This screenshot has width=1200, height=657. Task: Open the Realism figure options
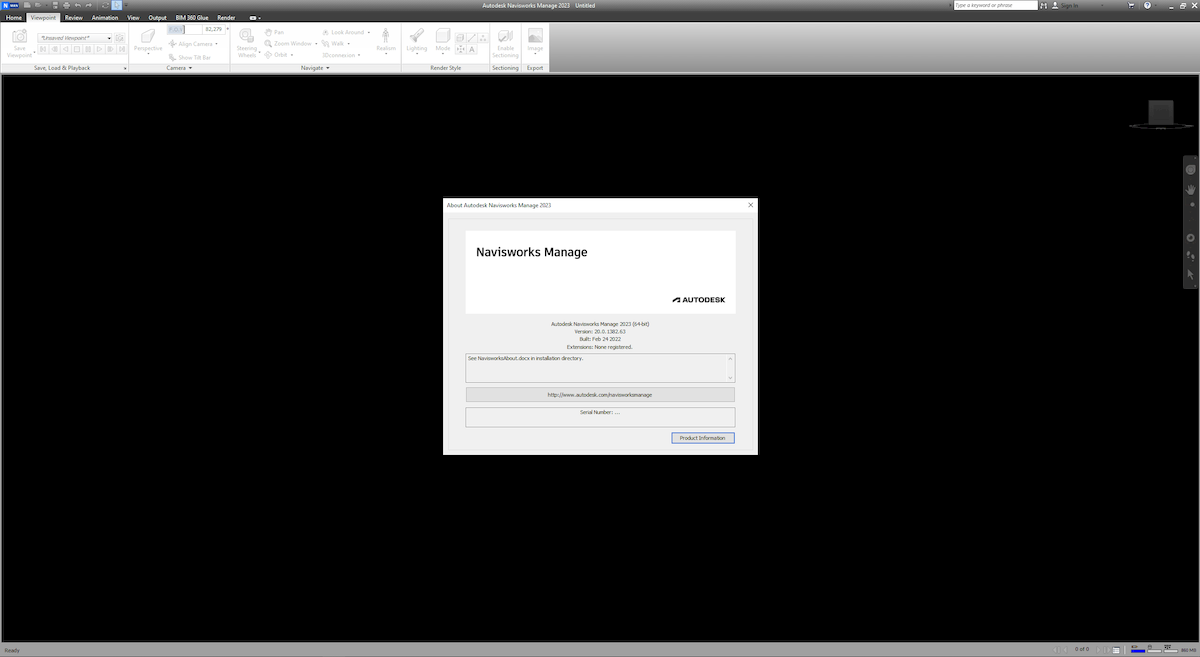(x=386, y=40)
